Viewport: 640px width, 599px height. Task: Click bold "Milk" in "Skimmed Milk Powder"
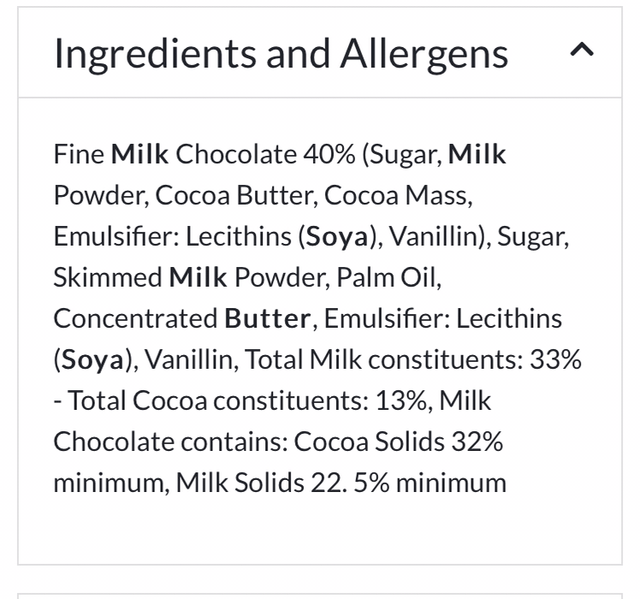coord(198,277)
